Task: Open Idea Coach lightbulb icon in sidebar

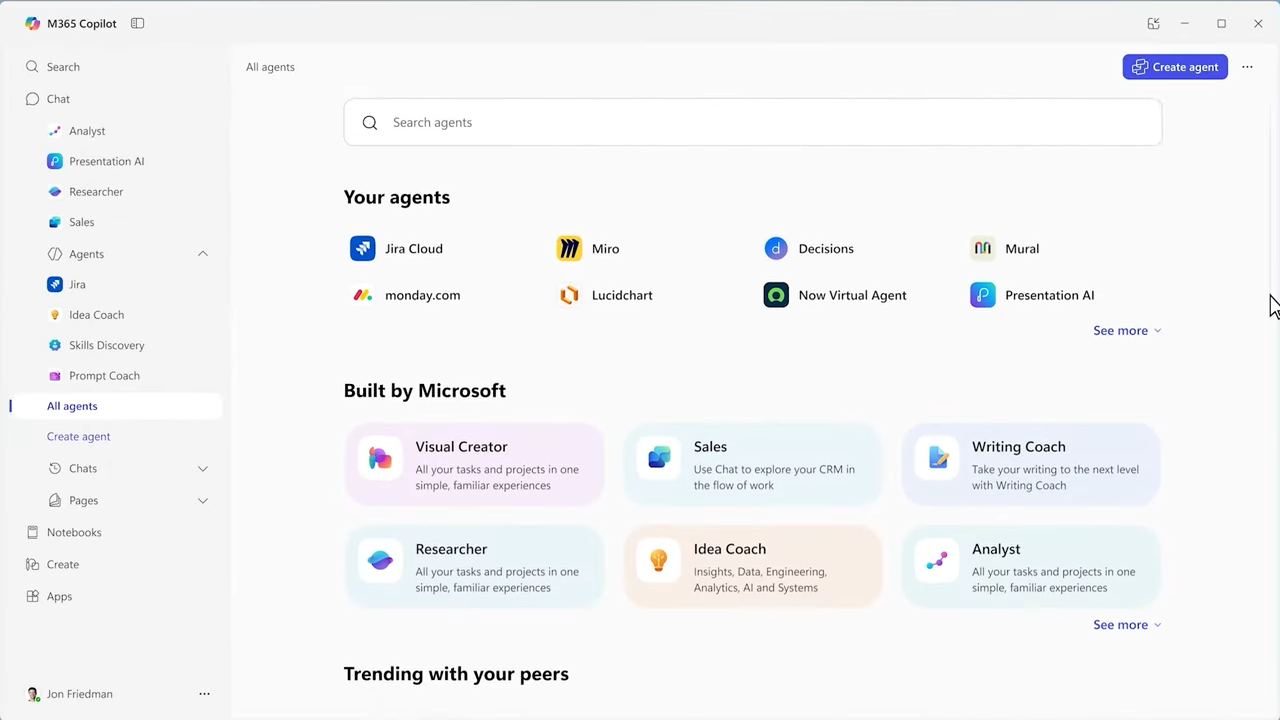Action: tap(55, 315)
